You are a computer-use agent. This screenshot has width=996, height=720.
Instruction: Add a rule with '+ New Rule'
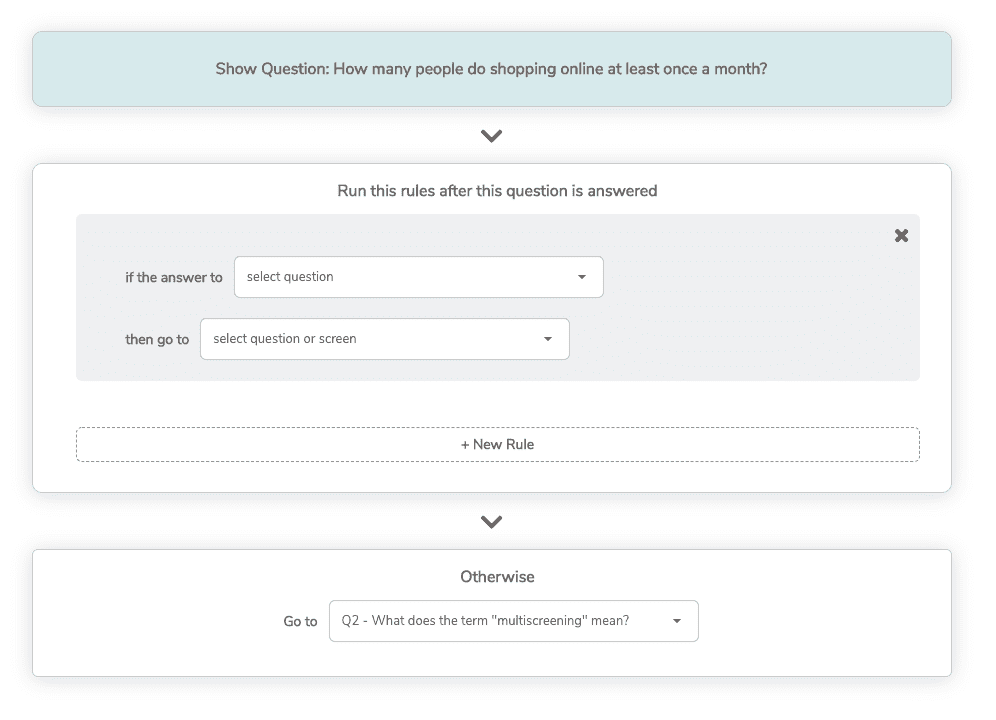(x=497, y=444)
